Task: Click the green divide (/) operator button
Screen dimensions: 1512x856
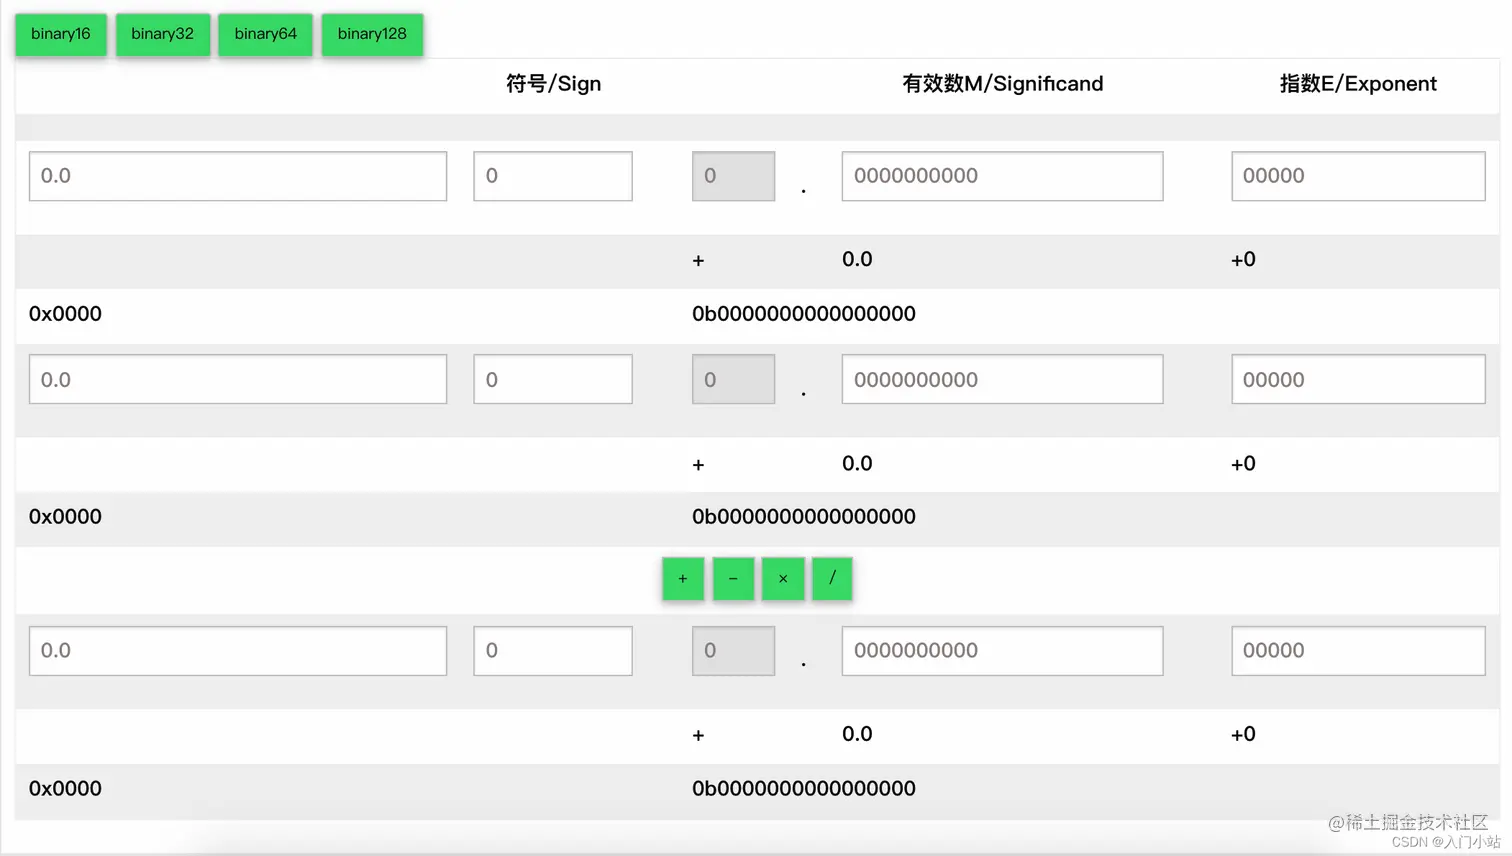Action: [832, 579]
